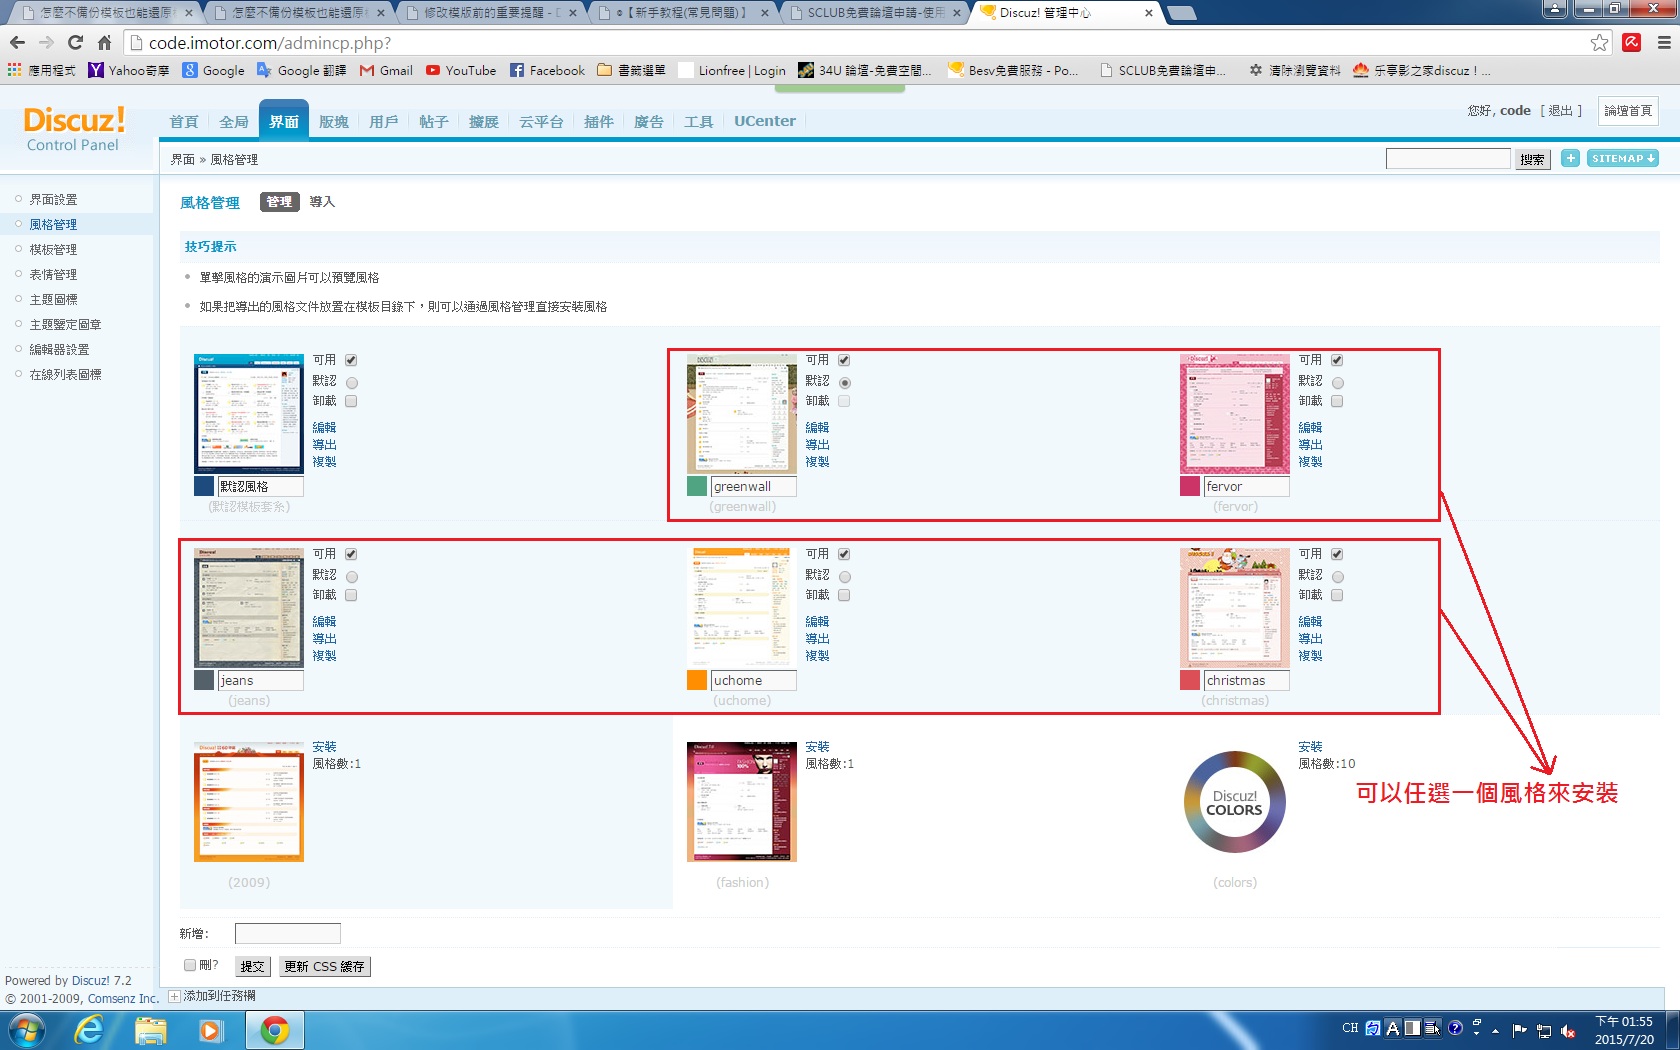The image size is (1680, 1050).
Task: Open the 全局 top menu
Action: tap(234, 121)
